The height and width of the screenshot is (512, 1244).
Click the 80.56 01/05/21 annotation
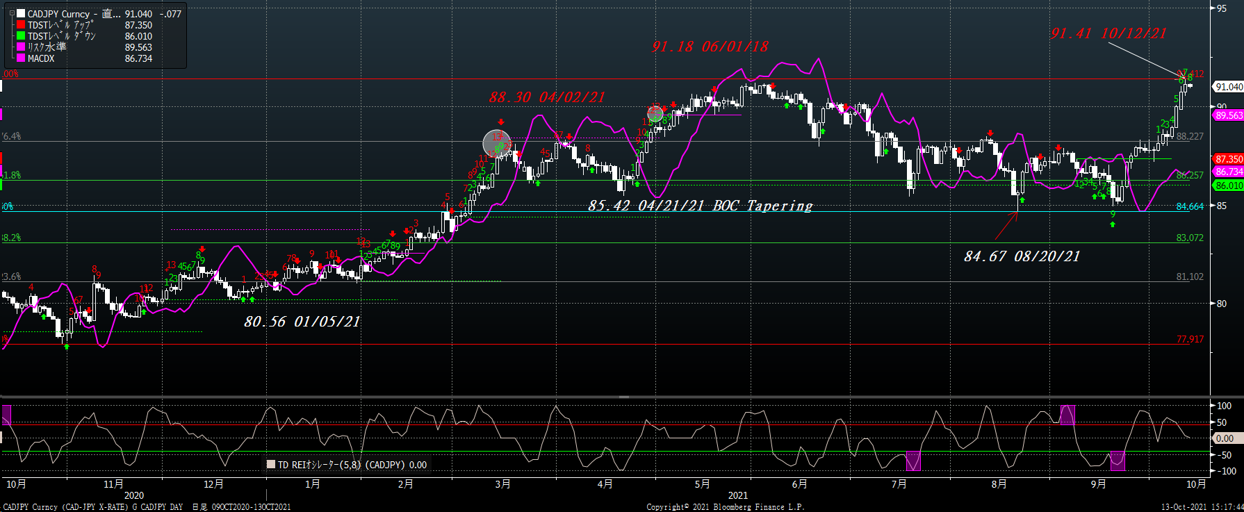tap(303, 322)
